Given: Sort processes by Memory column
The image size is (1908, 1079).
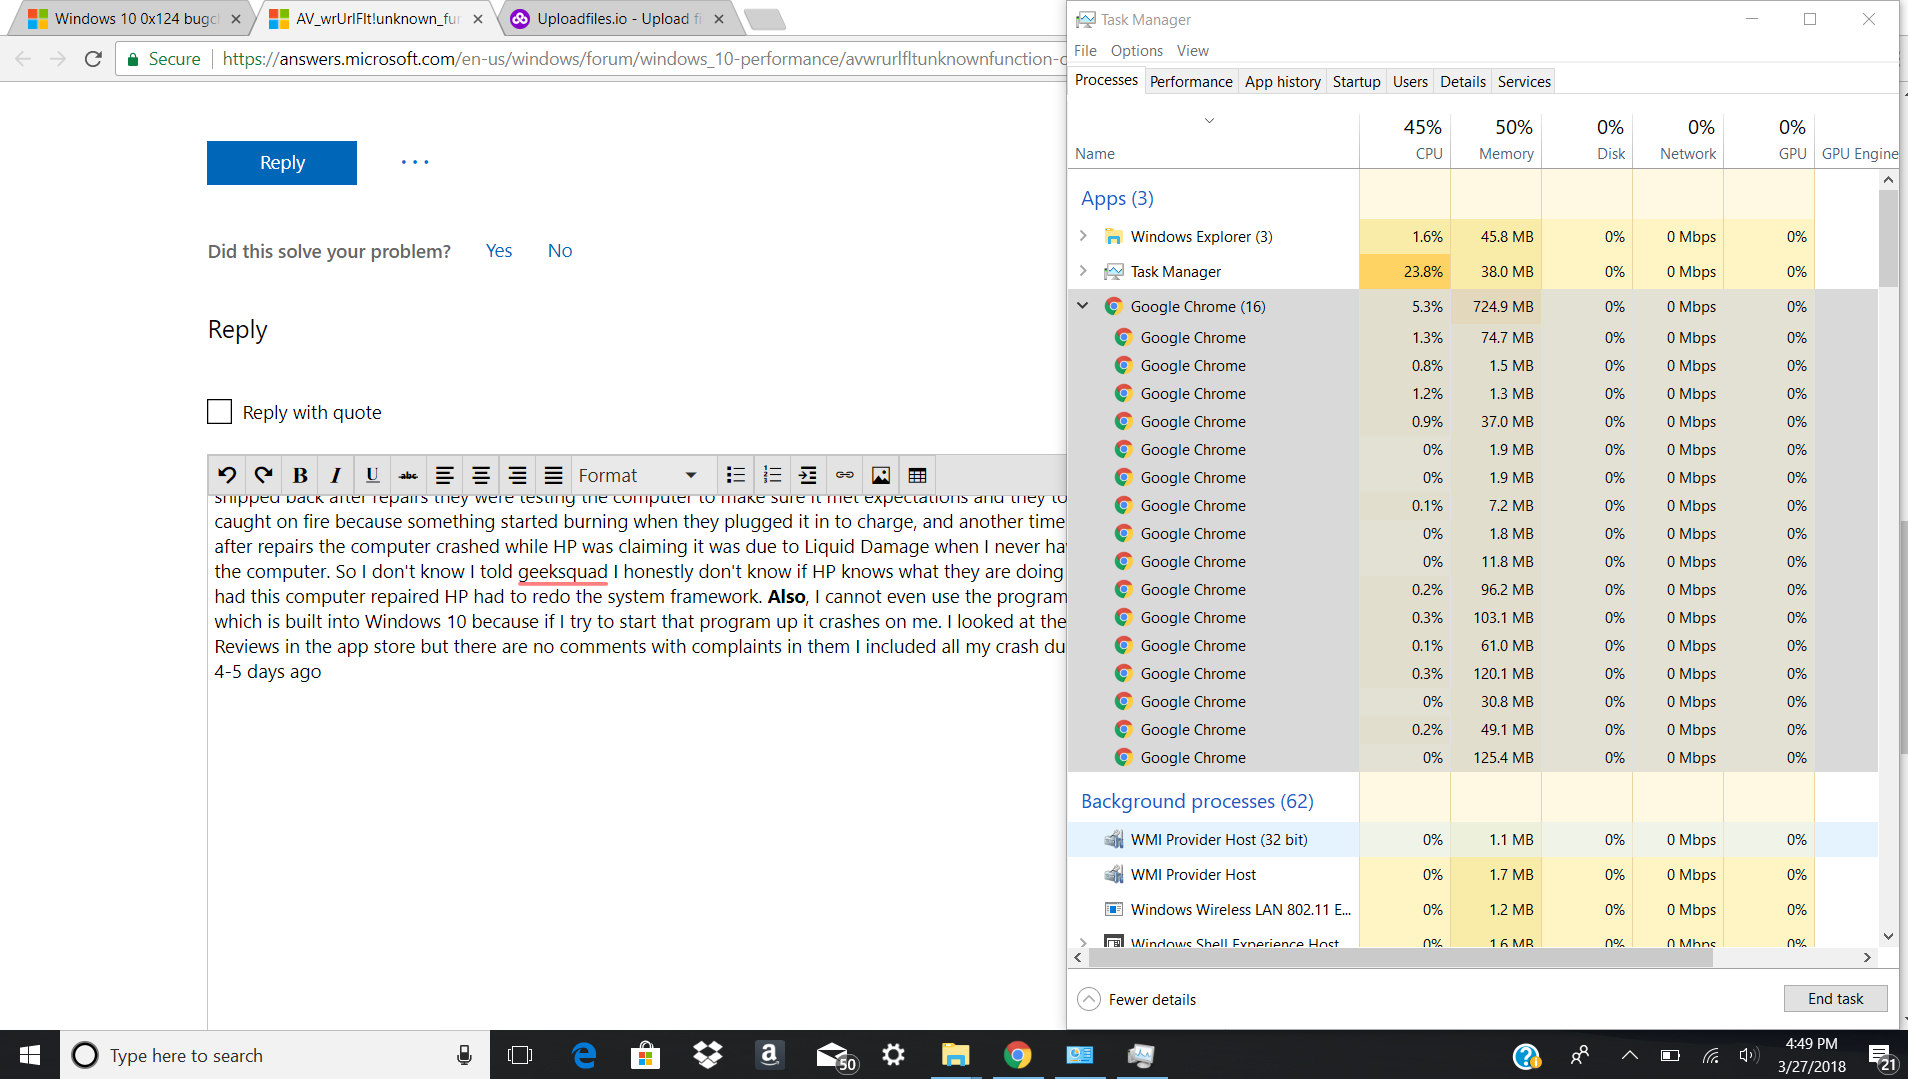Looking at the screenshot, I should (x=1497, y=140).
